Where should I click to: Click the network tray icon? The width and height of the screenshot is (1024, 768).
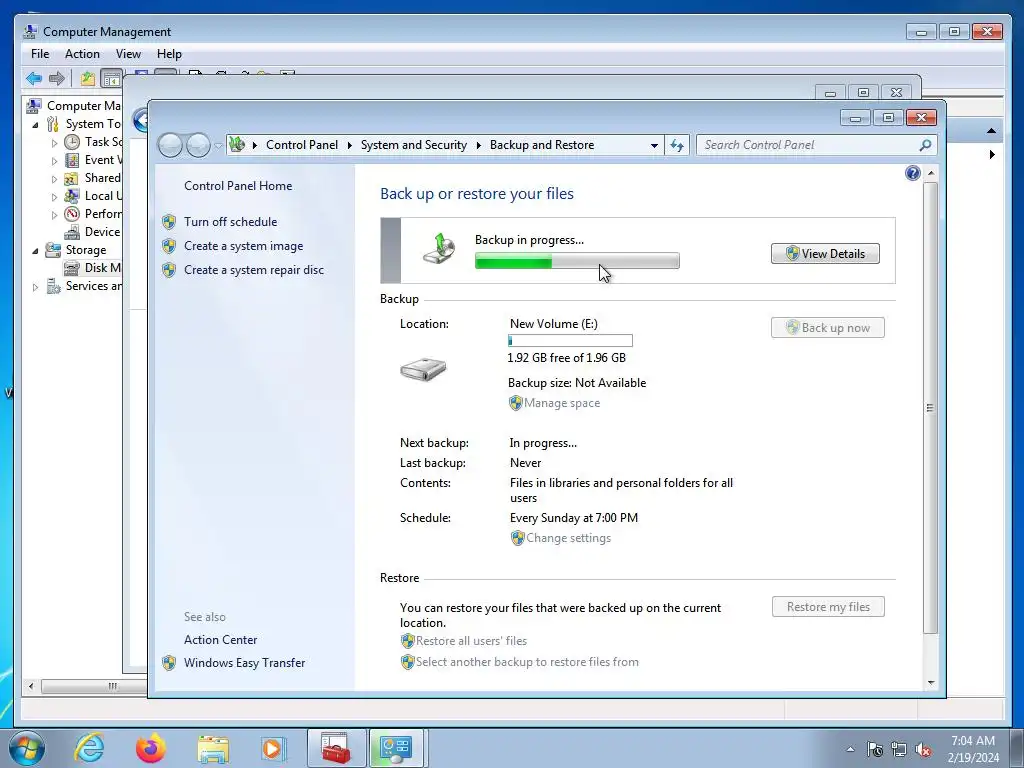899,749
